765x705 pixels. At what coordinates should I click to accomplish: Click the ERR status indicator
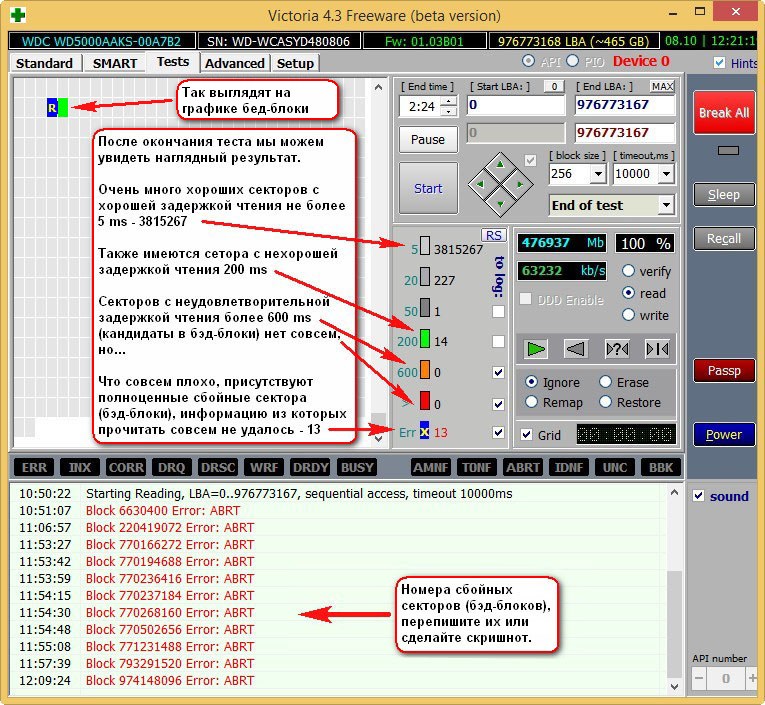34,467
